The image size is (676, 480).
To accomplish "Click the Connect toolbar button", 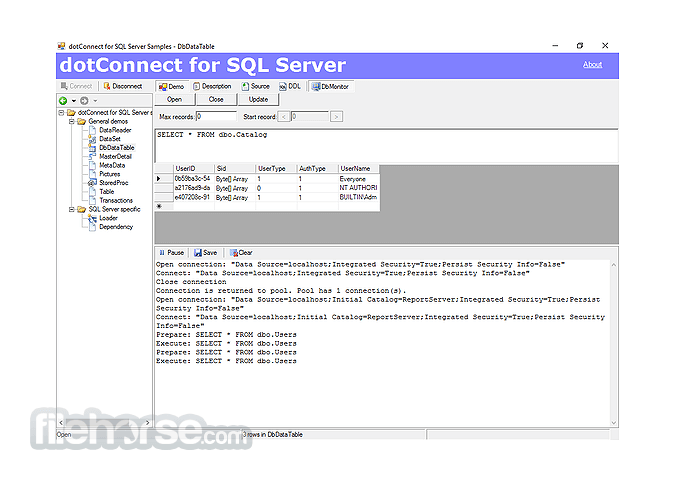I will 77,86.
